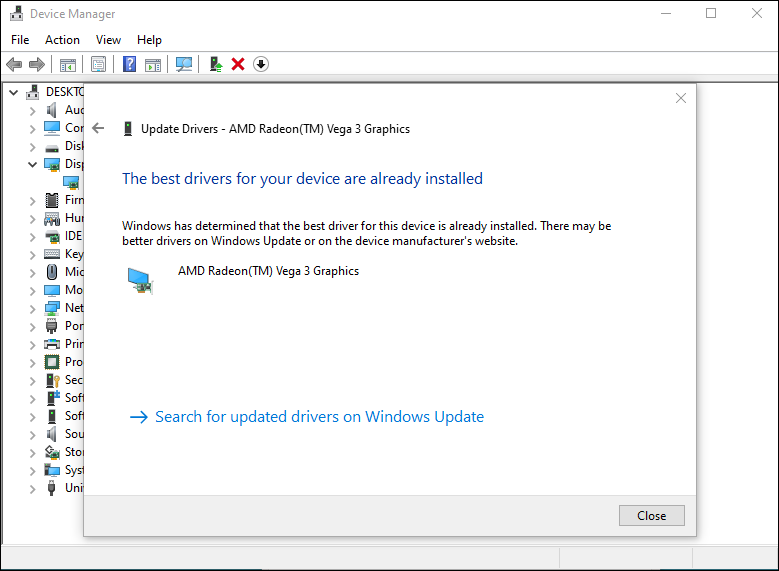Click the Update device driver icon

click(x=215, y=64)
